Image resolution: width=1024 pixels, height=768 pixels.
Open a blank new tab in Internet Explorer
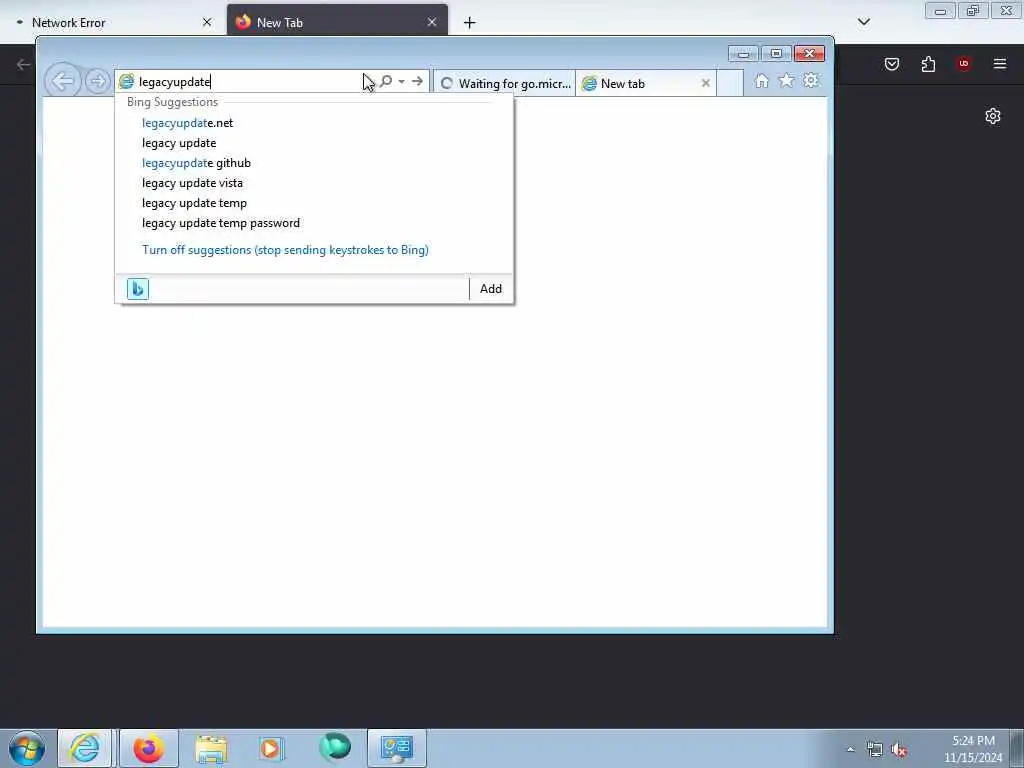coord(730,84)
